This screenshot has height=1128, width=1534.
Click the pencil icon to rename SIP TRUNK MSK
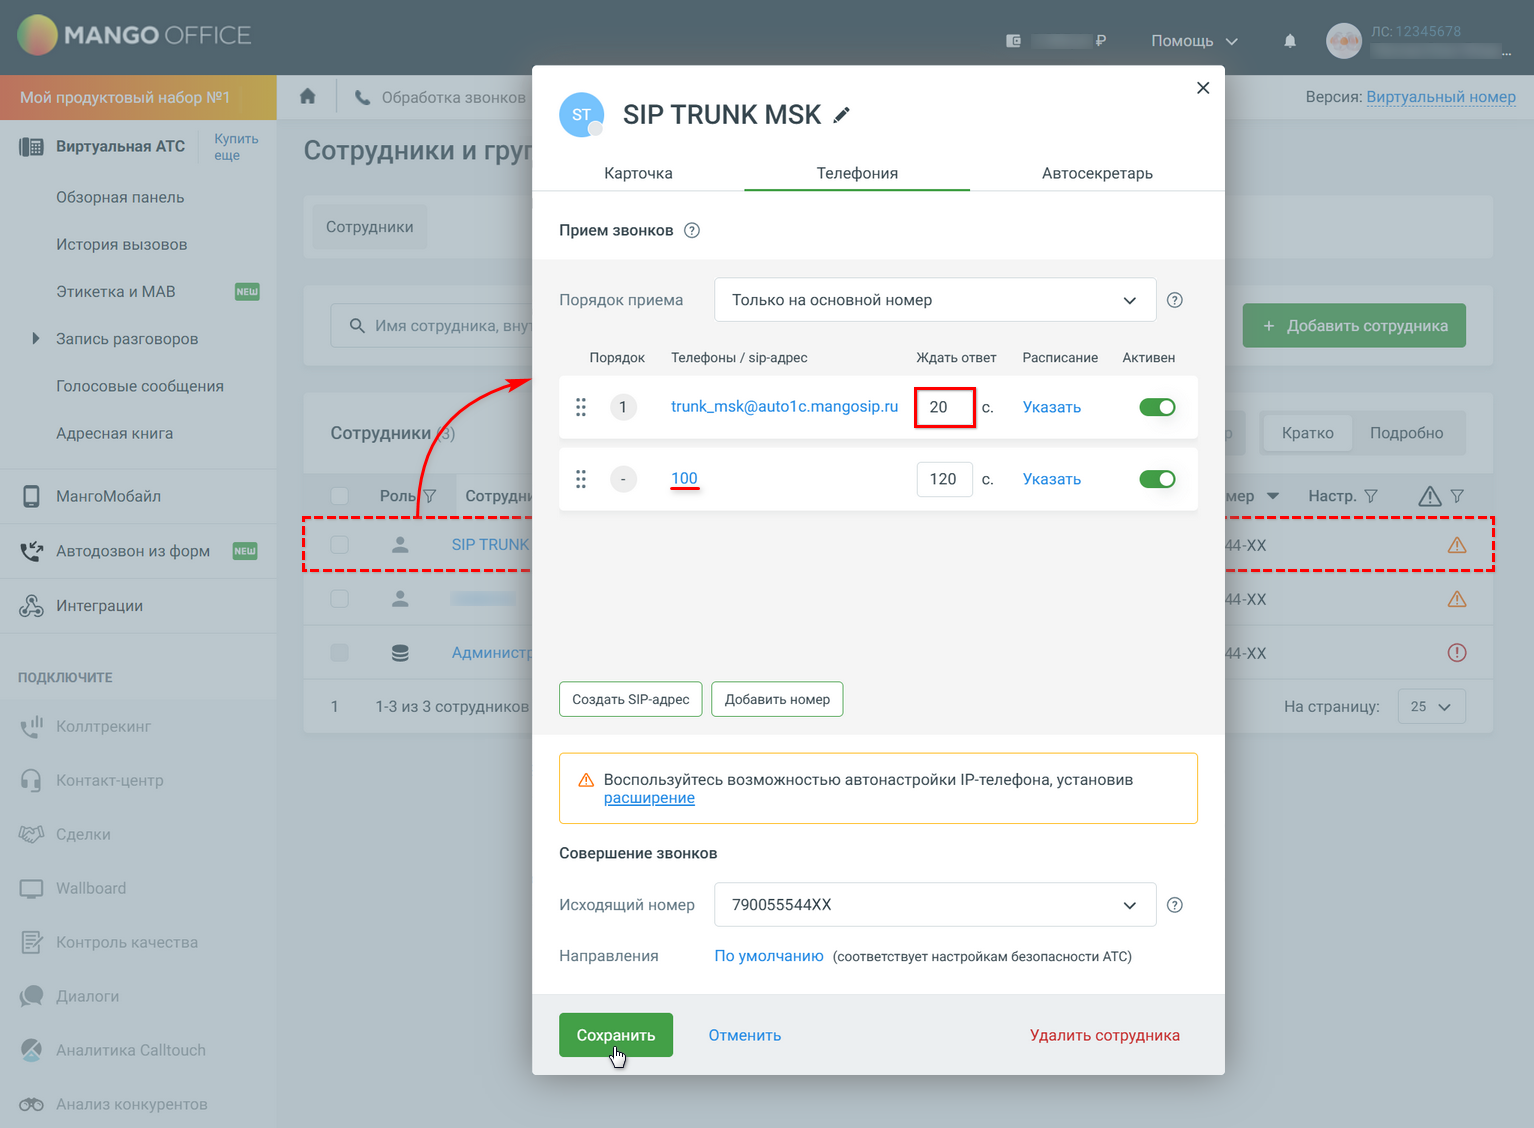[x=842, y=115]
